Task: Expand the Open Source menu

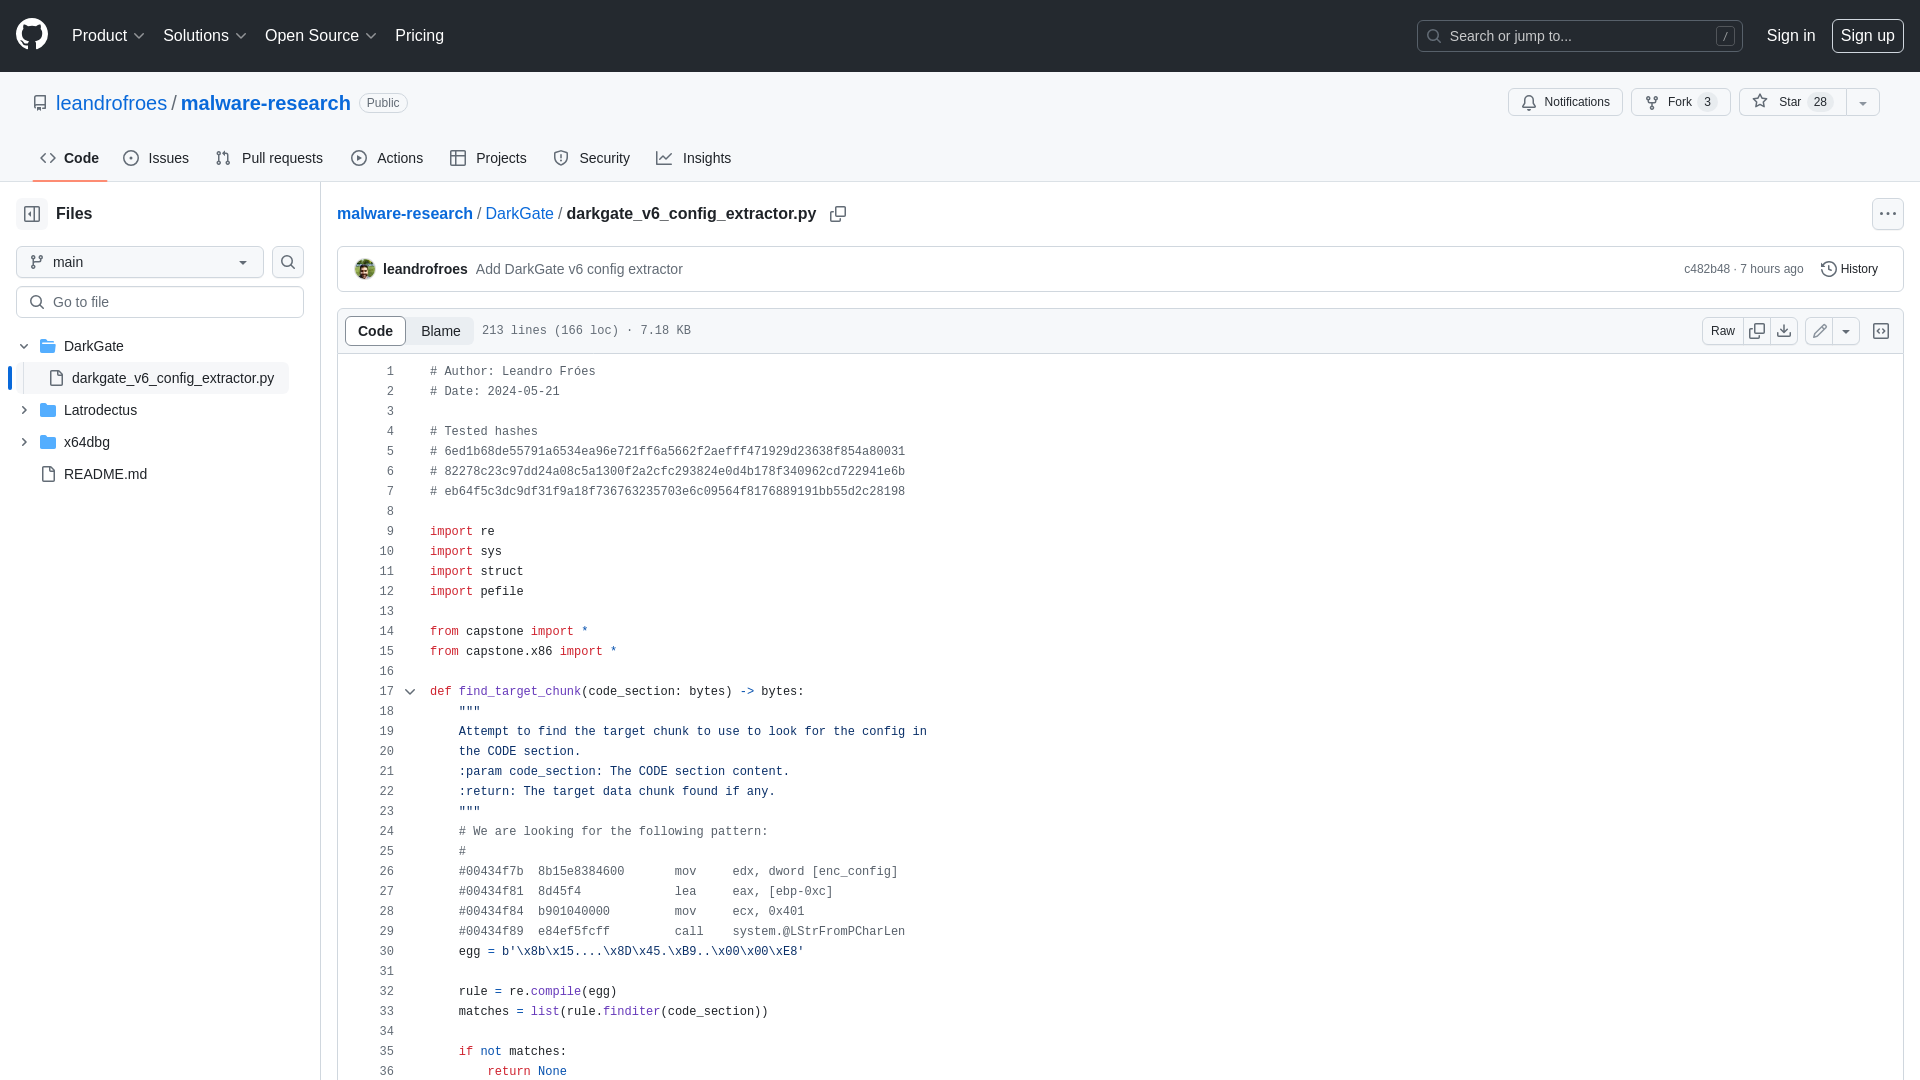Action: click(x=320, y=36)
